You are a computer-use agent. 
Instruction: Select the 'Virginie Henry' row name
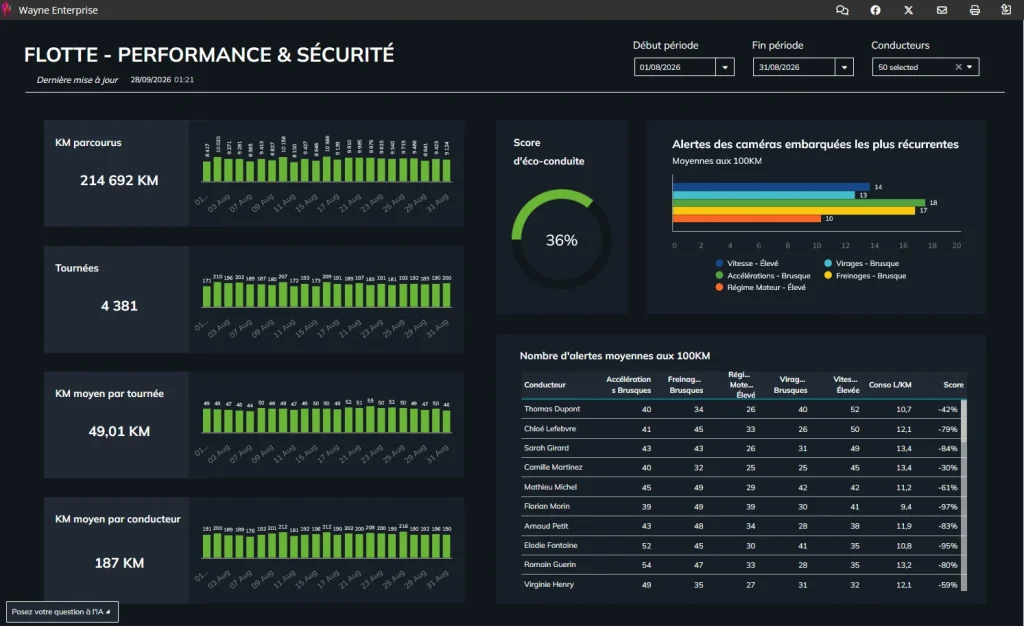(x=549, y=584)
